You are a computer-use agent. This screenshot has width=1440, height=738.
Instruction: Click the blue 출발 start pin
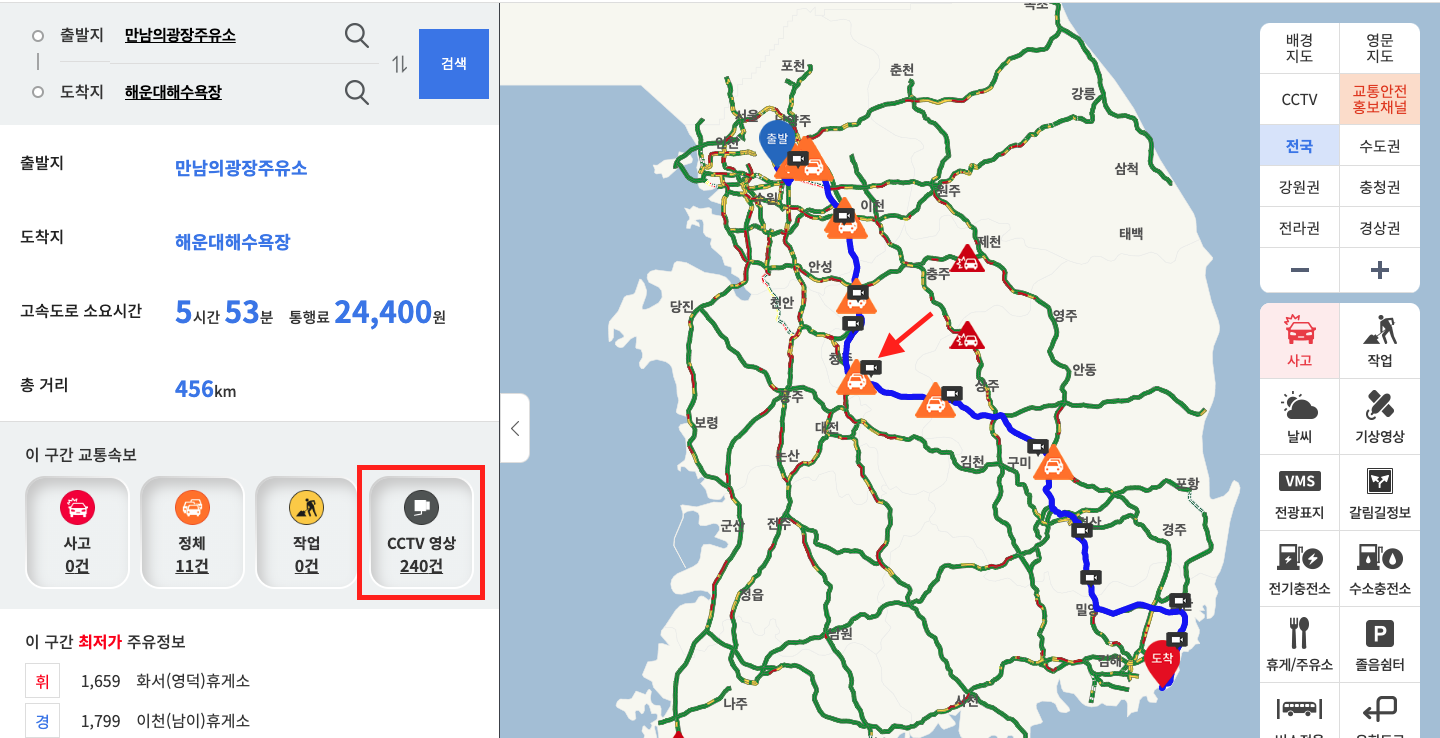[777, 143]
